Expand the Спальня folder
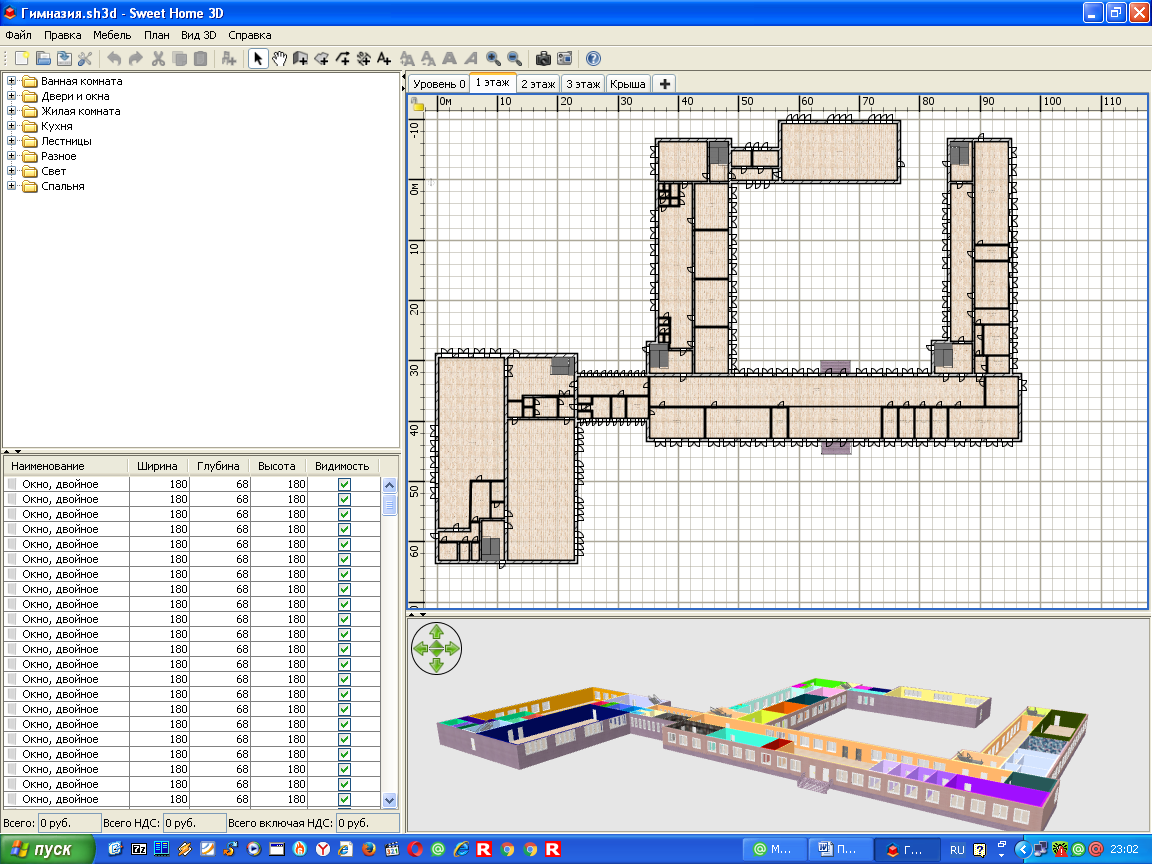The height and width of the screenshot is (864, 1152). click(x=11, y=186)
